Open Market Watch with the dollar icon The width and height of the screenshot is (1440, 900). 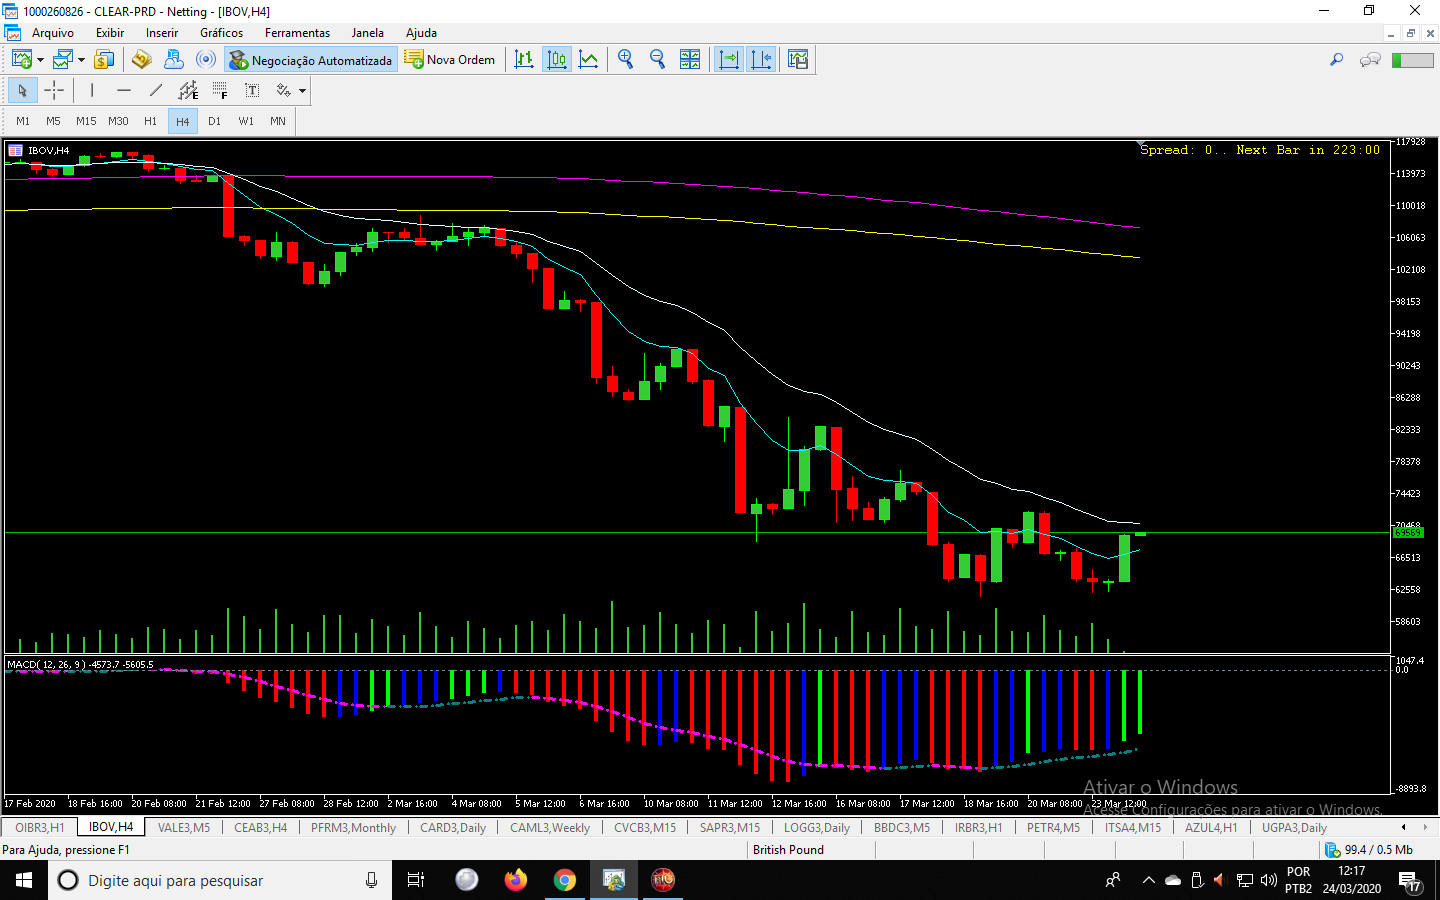104,60
